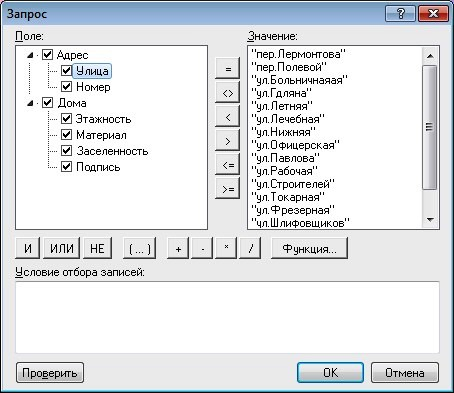Select value "пер.Лермонтова"
Viewport: 454px width, 393px height.
299,54
